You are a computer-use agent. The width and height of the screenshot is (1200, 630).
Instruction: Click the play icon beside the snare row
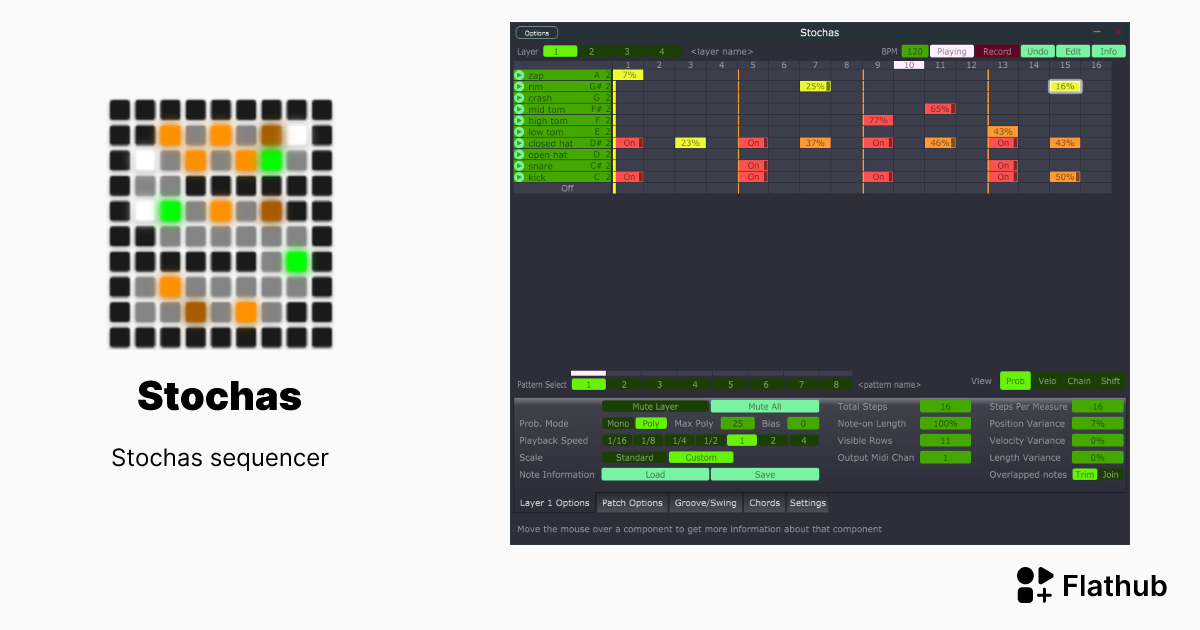click(x=519, y=166)
